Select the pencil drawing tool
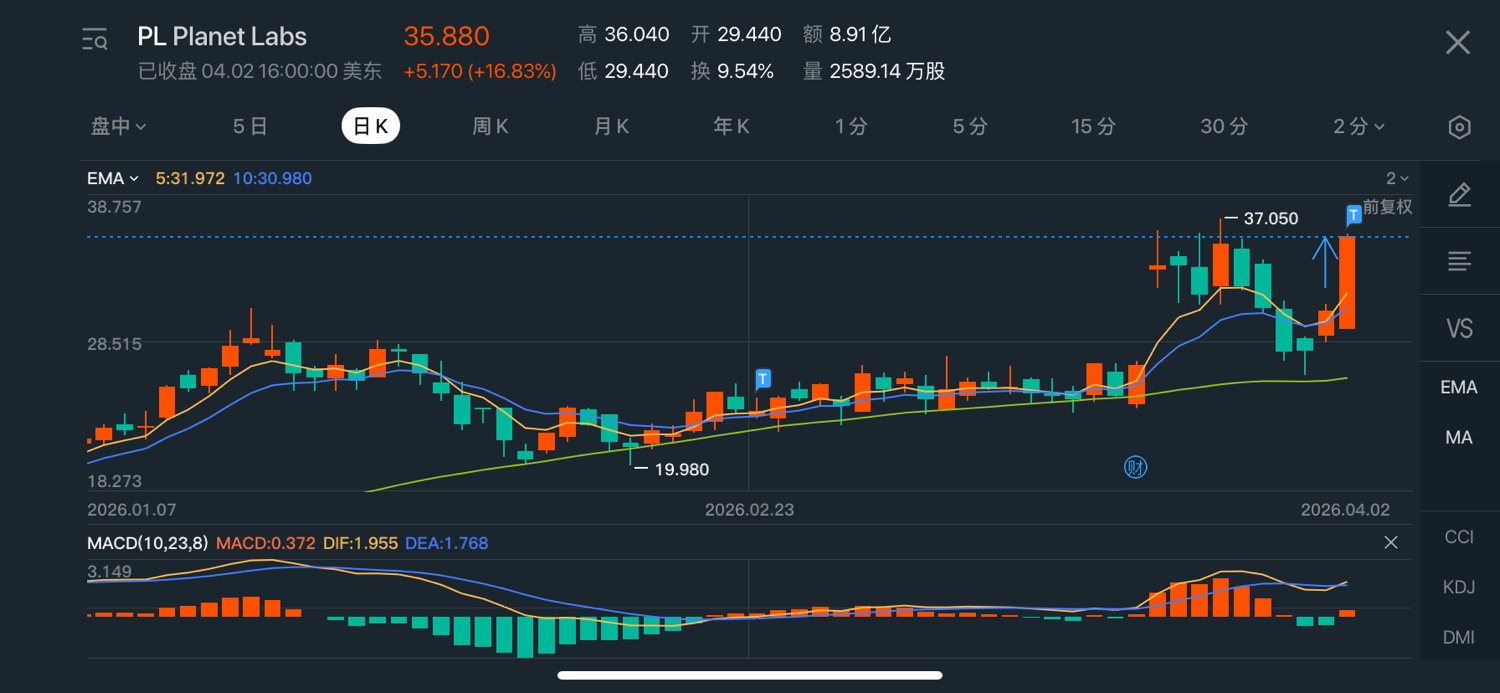Screen dimensions: 1500x693 (x=1459, y=195)
